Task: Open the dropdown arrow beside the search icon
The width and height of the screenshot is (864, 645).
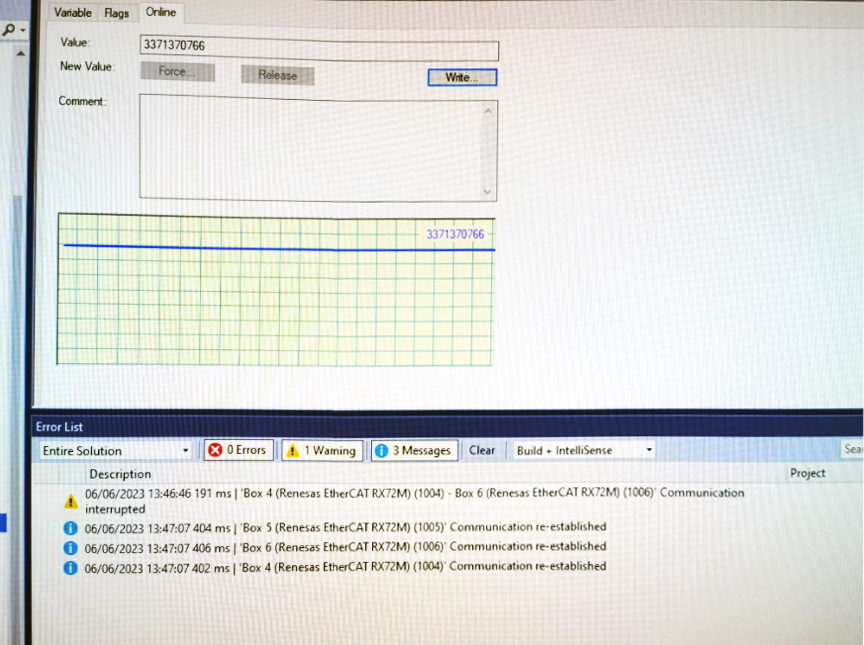Action: [x=23, y=30]
